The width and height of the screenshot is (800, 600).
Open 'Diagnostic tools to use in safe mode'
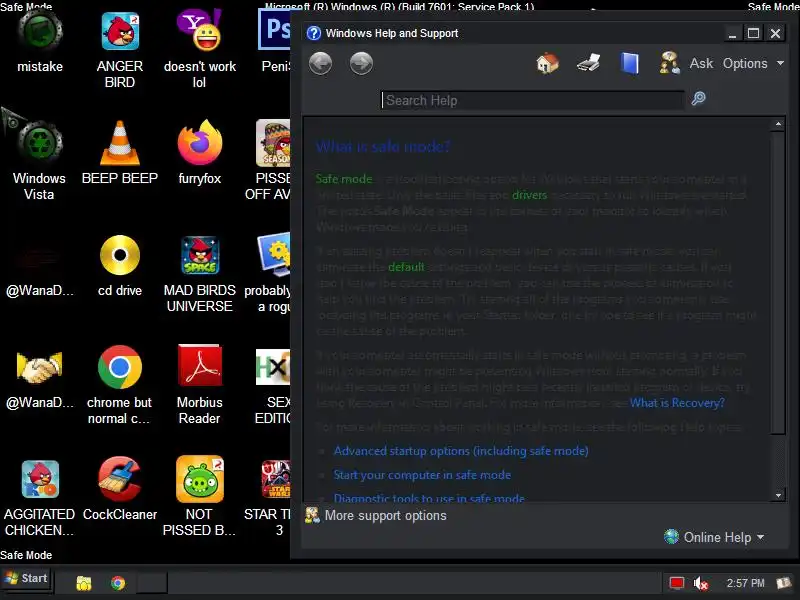(429, 498)
